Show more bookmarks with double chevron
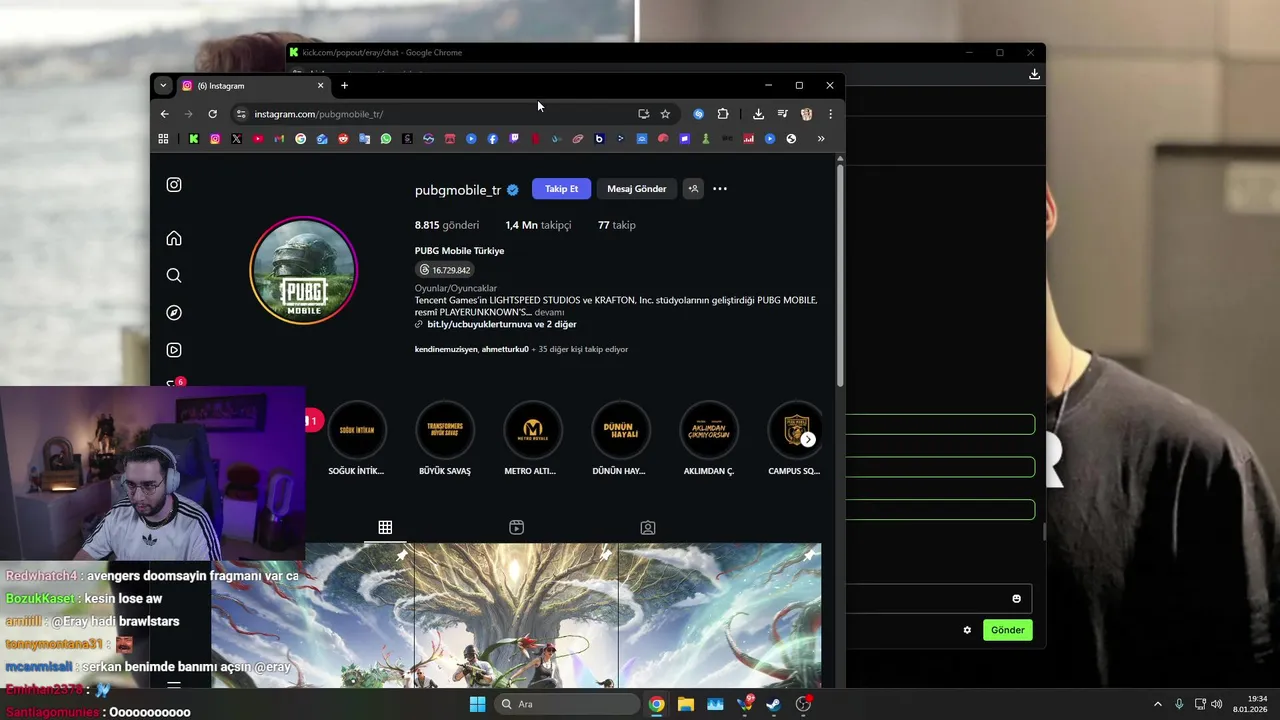 [821, 139]
